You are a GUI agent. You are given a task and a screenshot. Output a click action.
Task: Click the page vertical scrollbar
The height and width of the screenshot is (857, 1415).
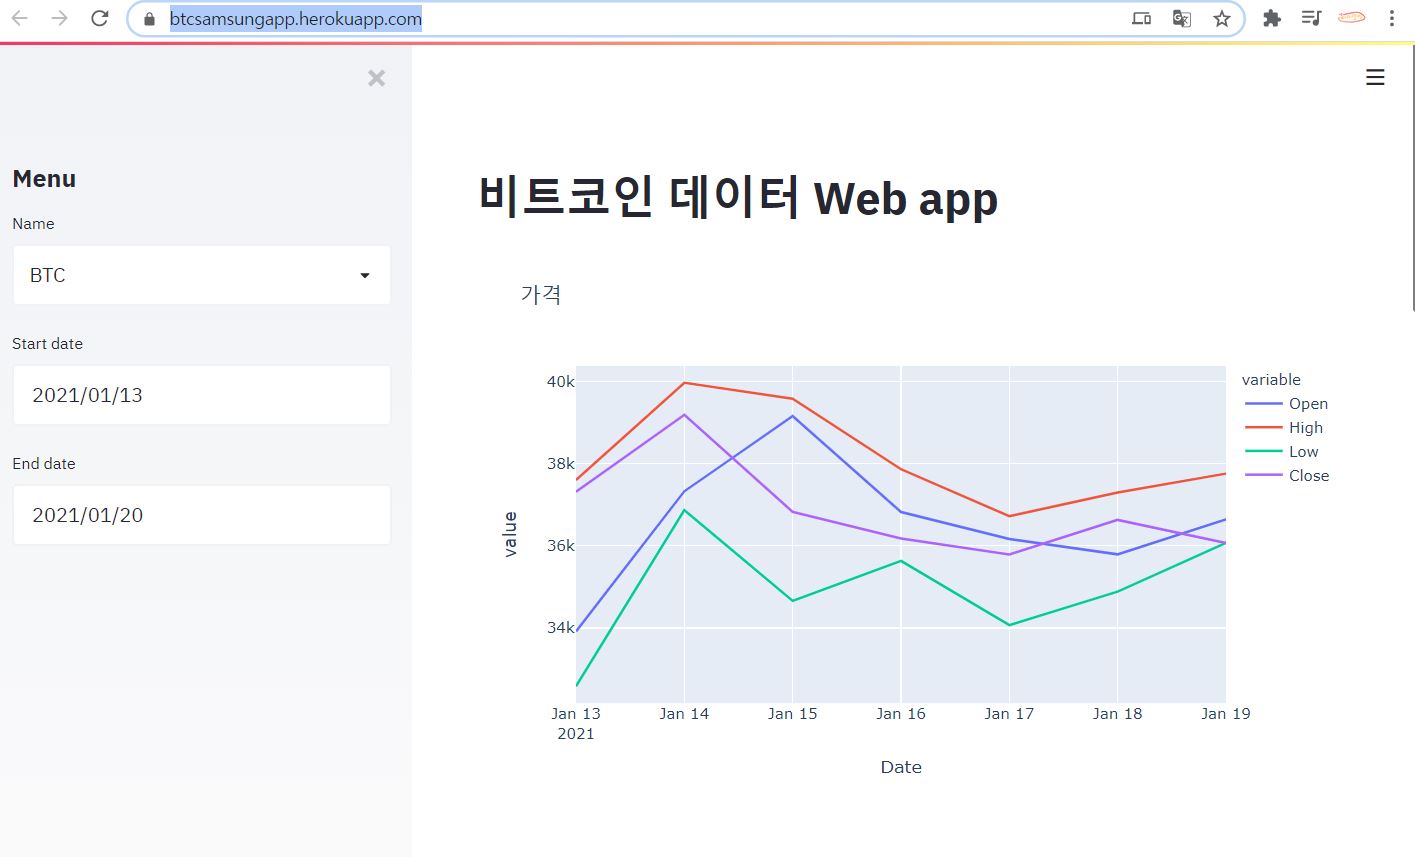click(1412, 180)
